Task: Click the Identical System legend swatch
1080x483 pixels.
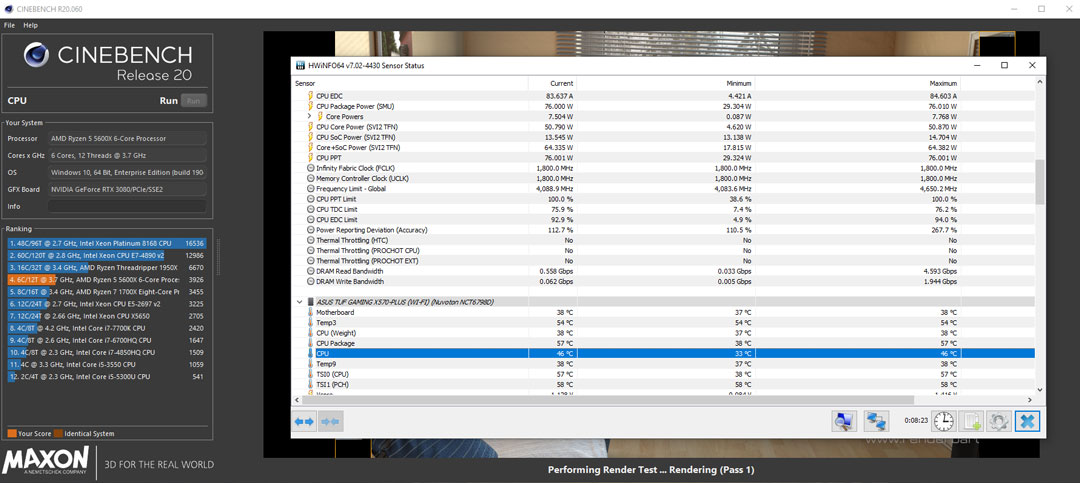Action: tap(59, 433)
